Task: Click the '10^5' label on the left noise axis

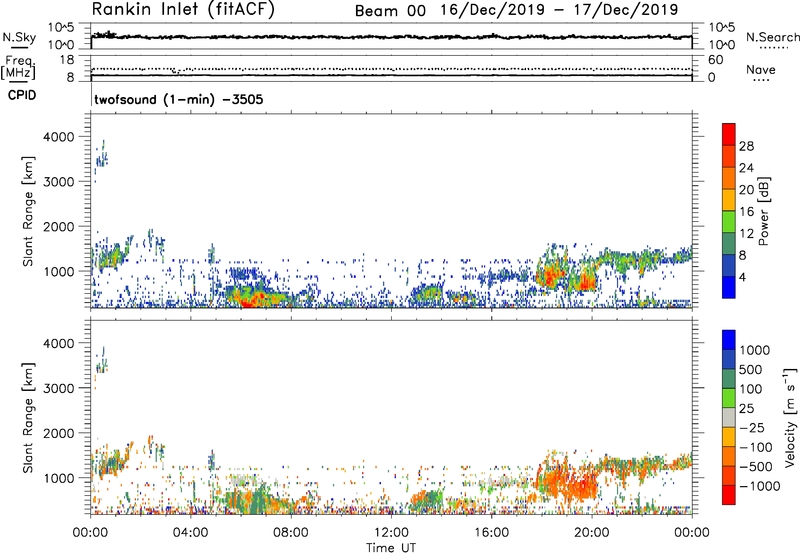Action: click(x=61, y=28)
